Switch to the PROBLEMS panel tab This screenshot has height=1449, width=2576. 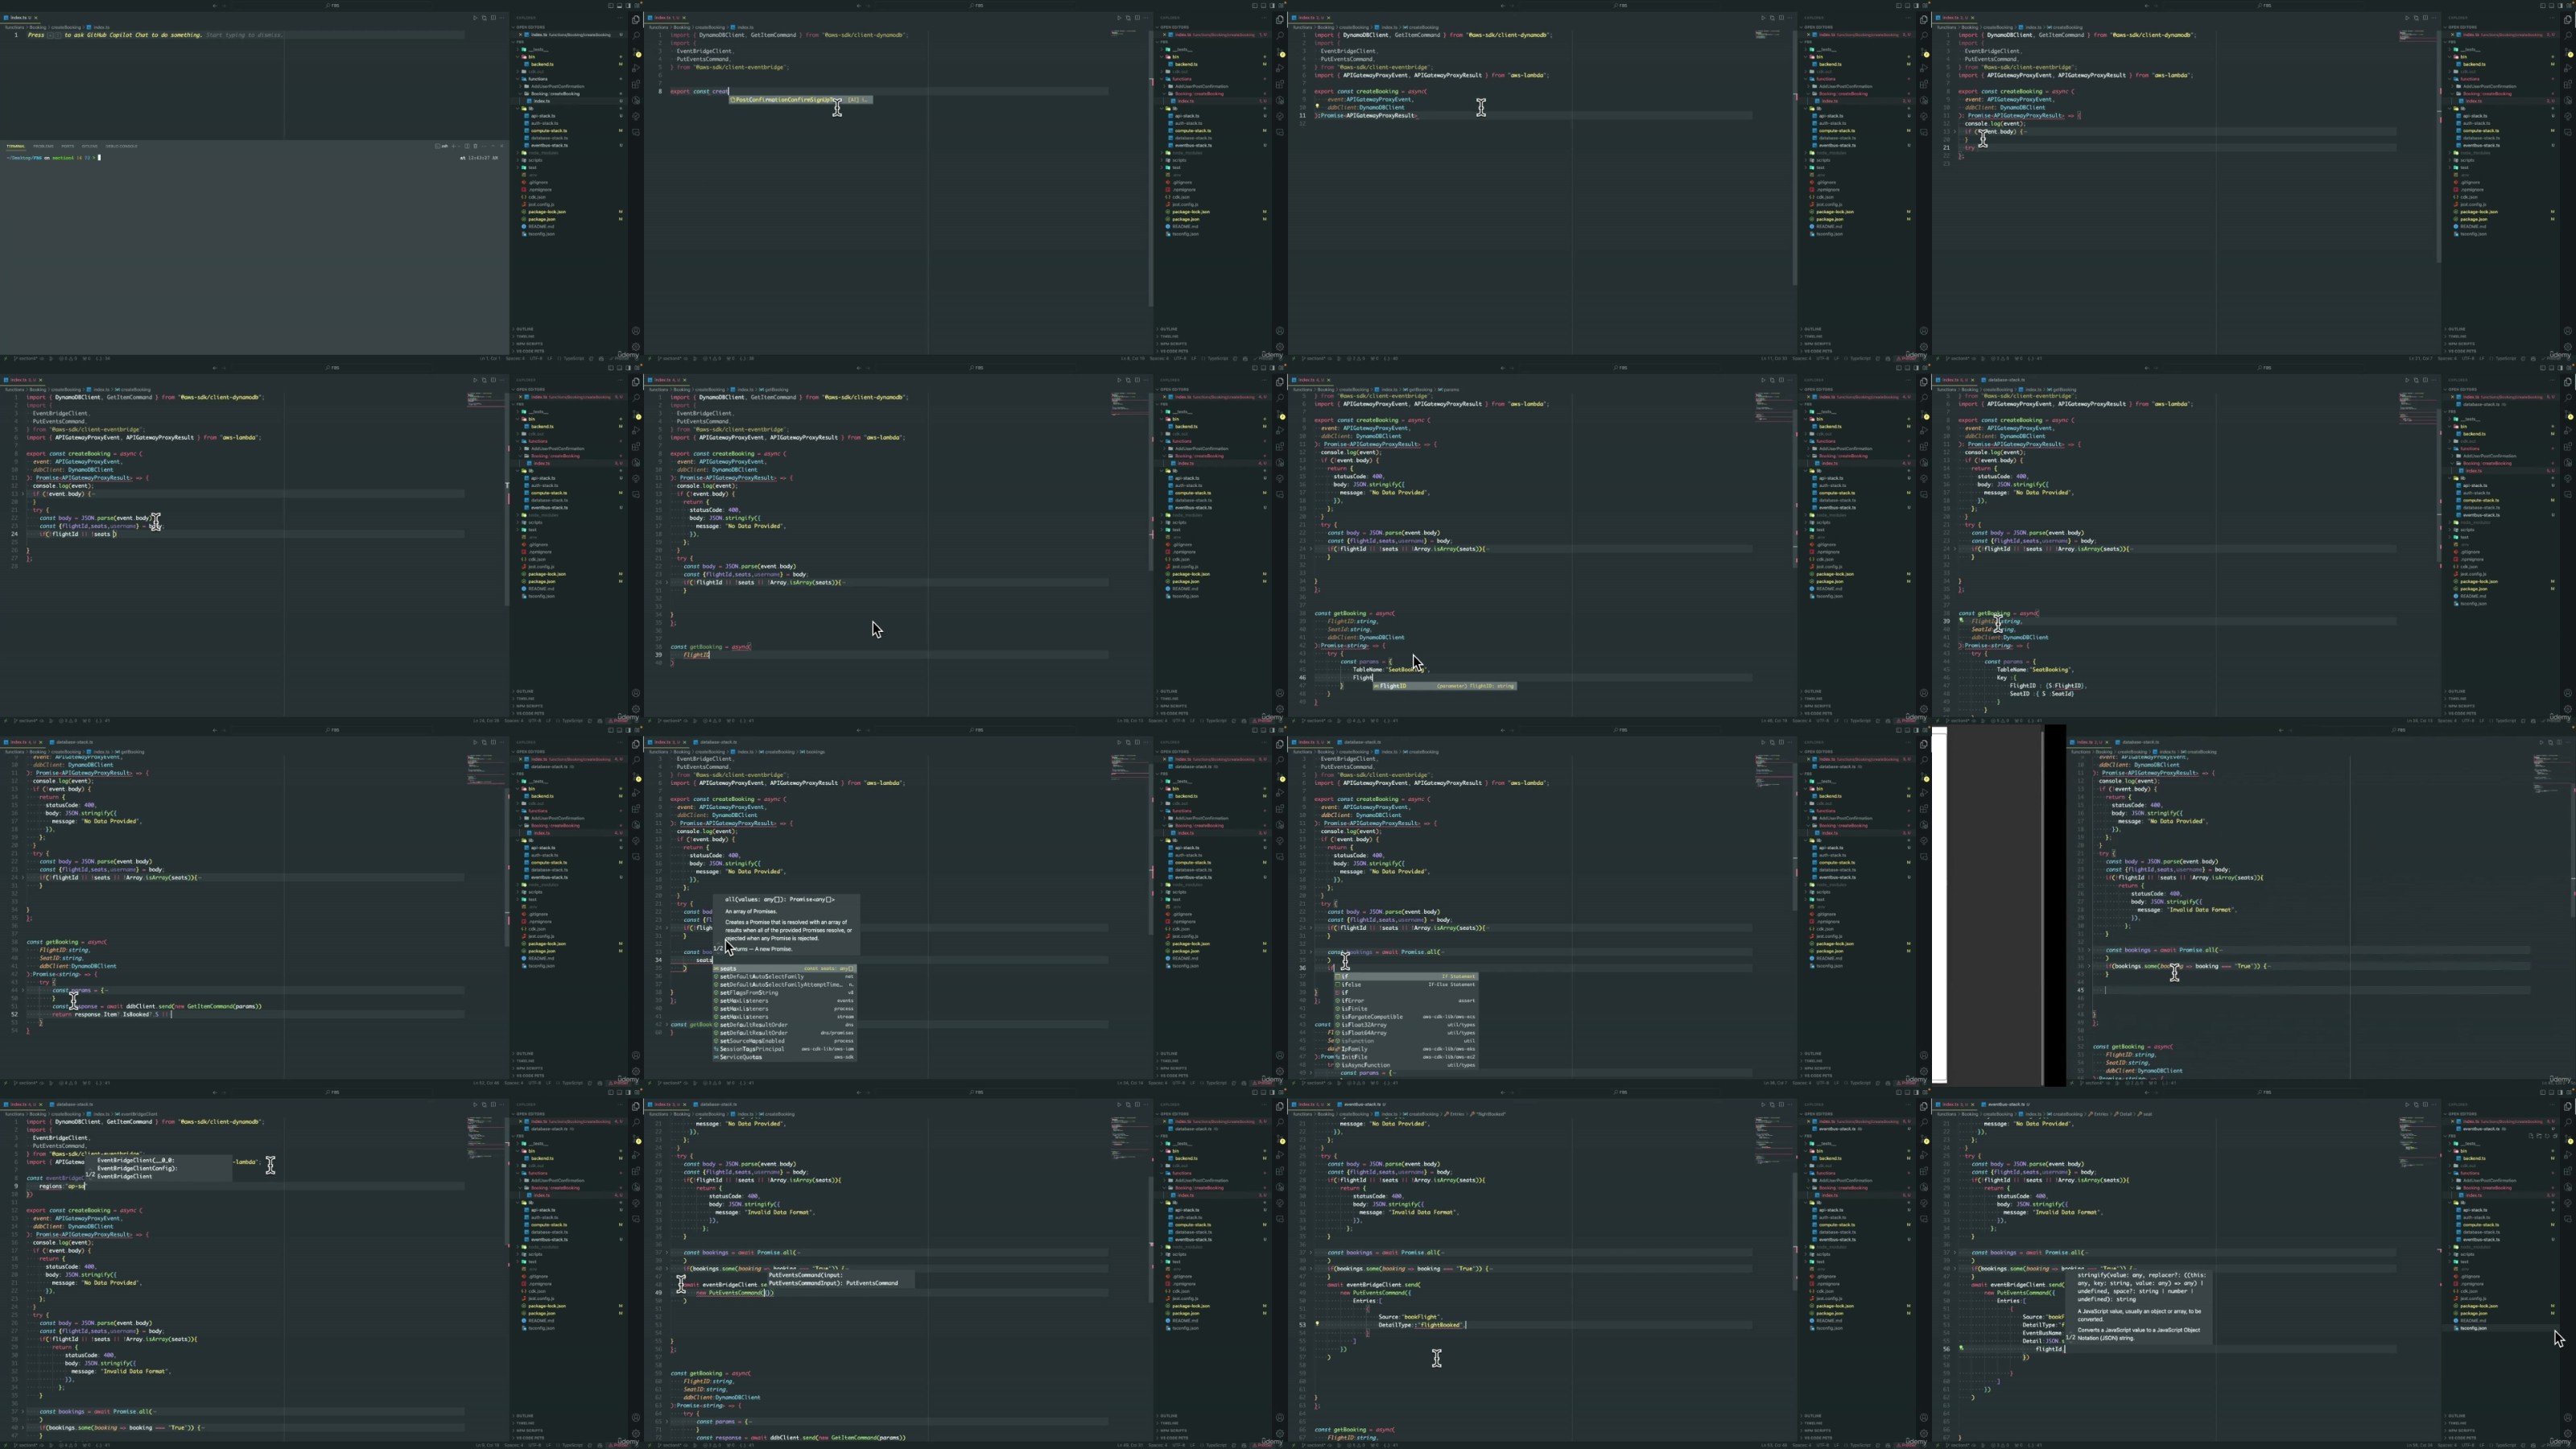(x=43, y=147)
